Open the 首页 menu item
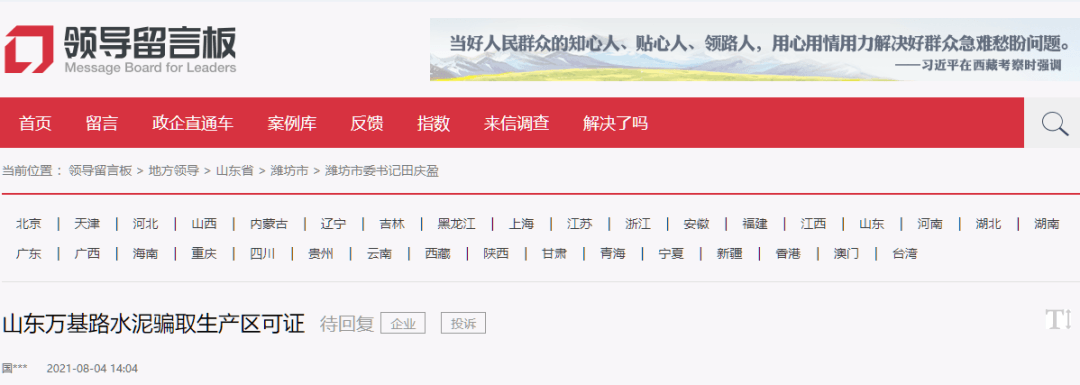The height and width of the screenshot is (385, 1080). point(35,123)
